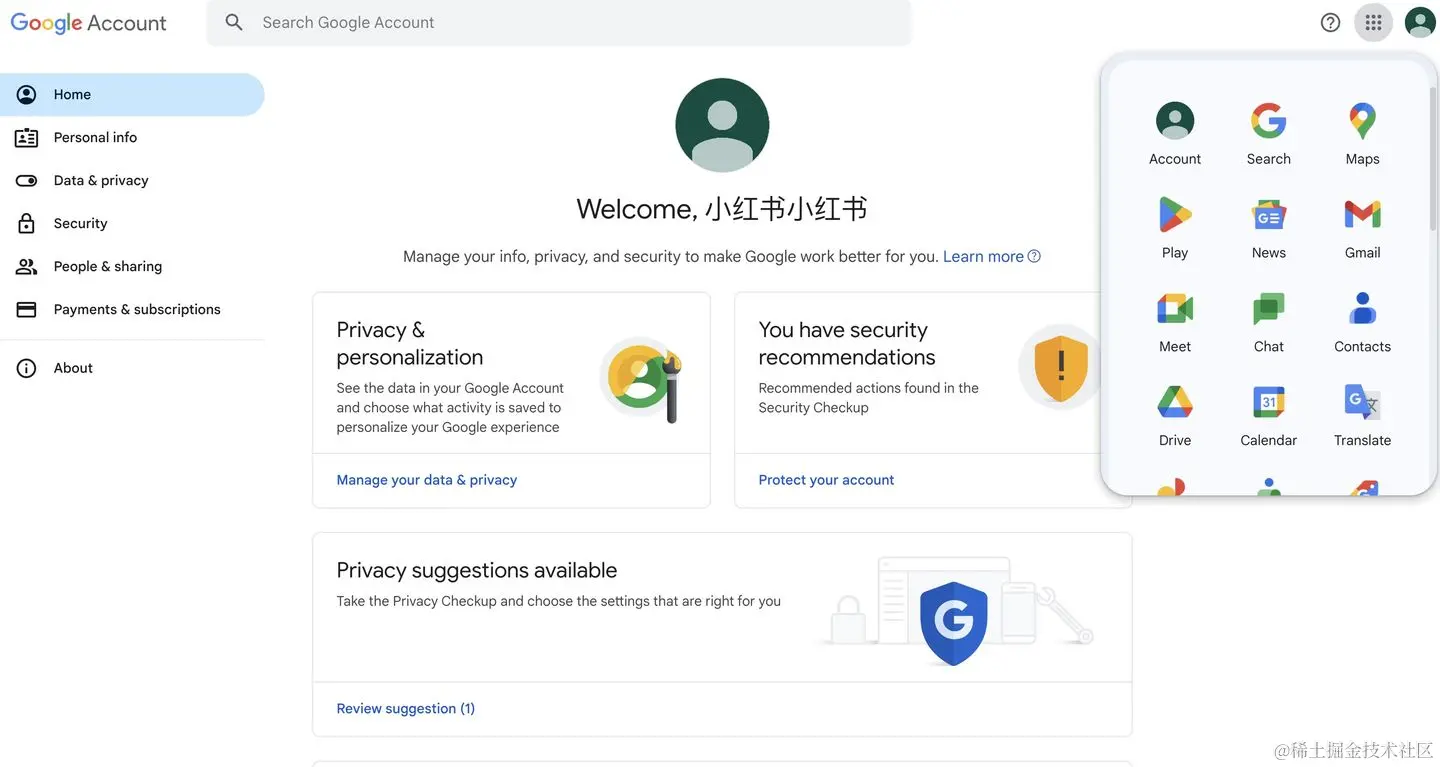Open Gmail from the apps panel
The image size is (1440, 767).
tap(1362, 228)
